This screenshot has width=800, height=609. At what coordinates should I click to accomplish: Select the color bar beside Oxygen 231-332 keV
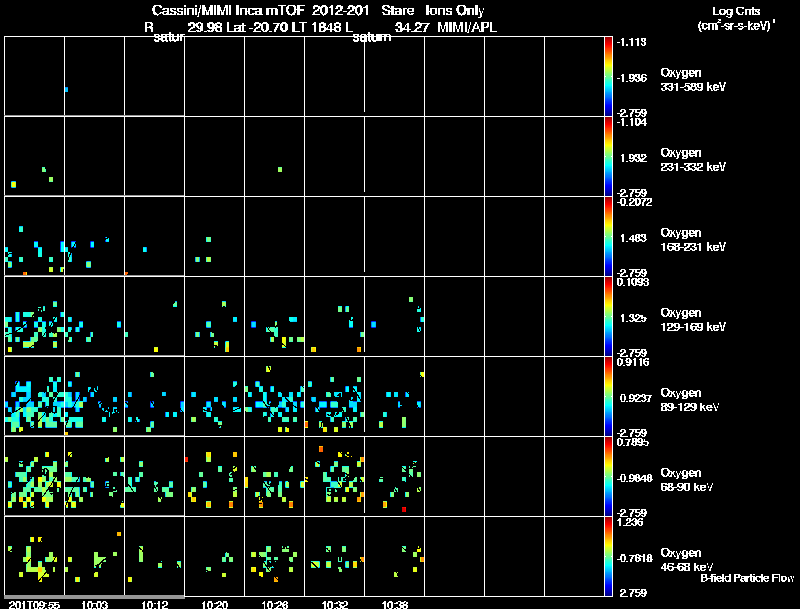pyautogui.click(x=608, y=156)
